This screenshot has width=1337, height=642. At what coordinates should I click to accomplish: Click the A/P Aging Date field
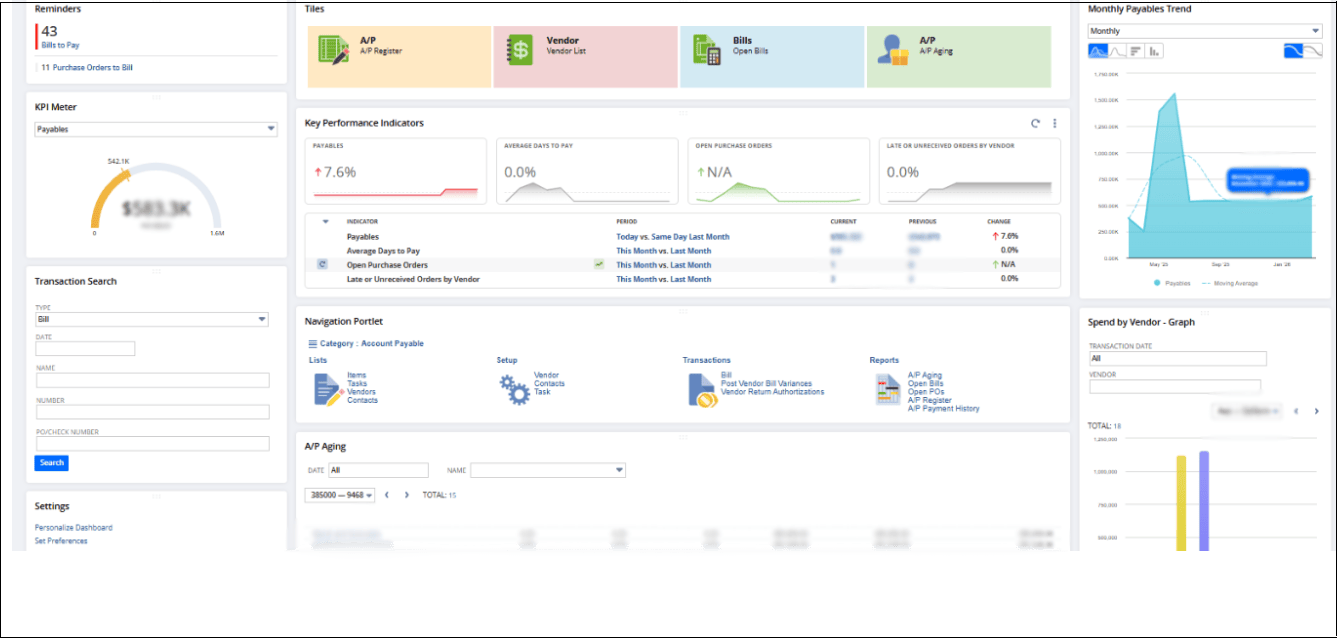coord(378,470)
